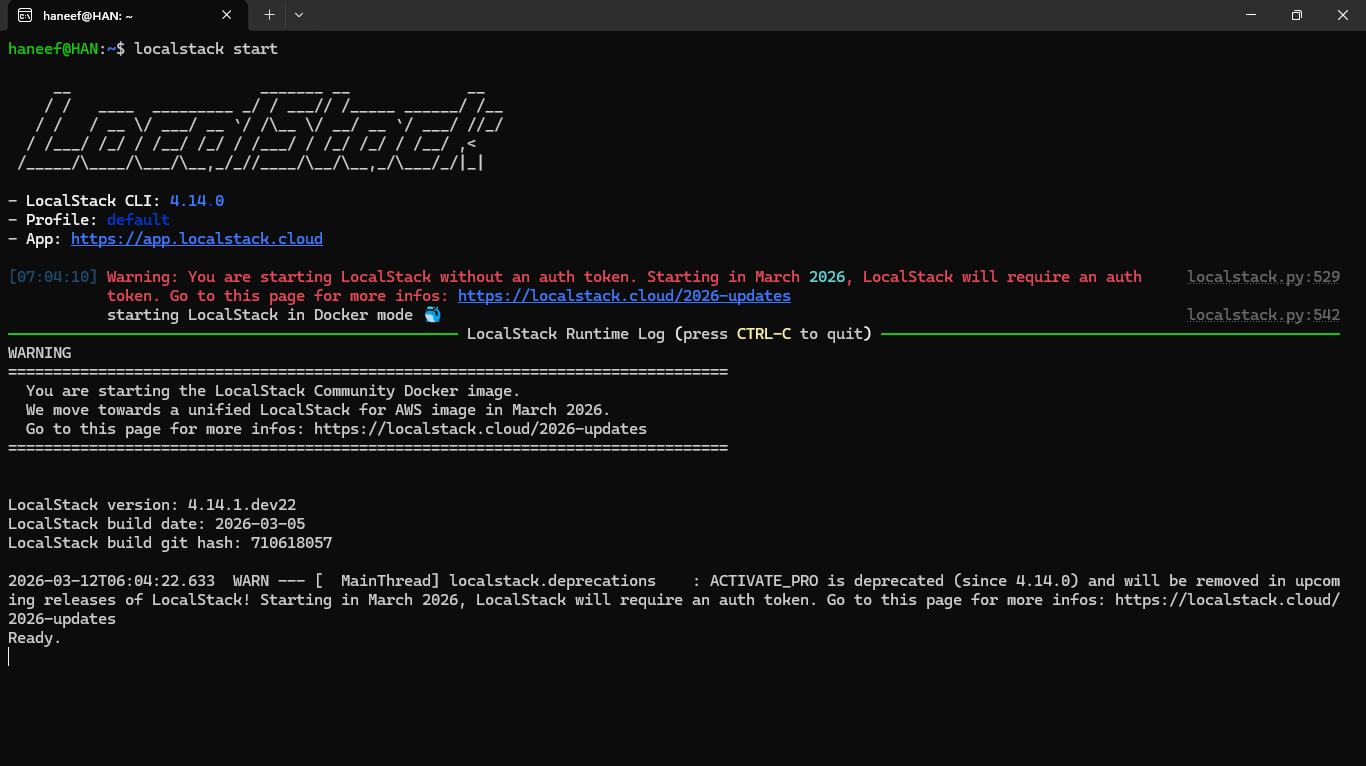Click the build git hash 710618057
1366x766 pixels.
point(292,543)
